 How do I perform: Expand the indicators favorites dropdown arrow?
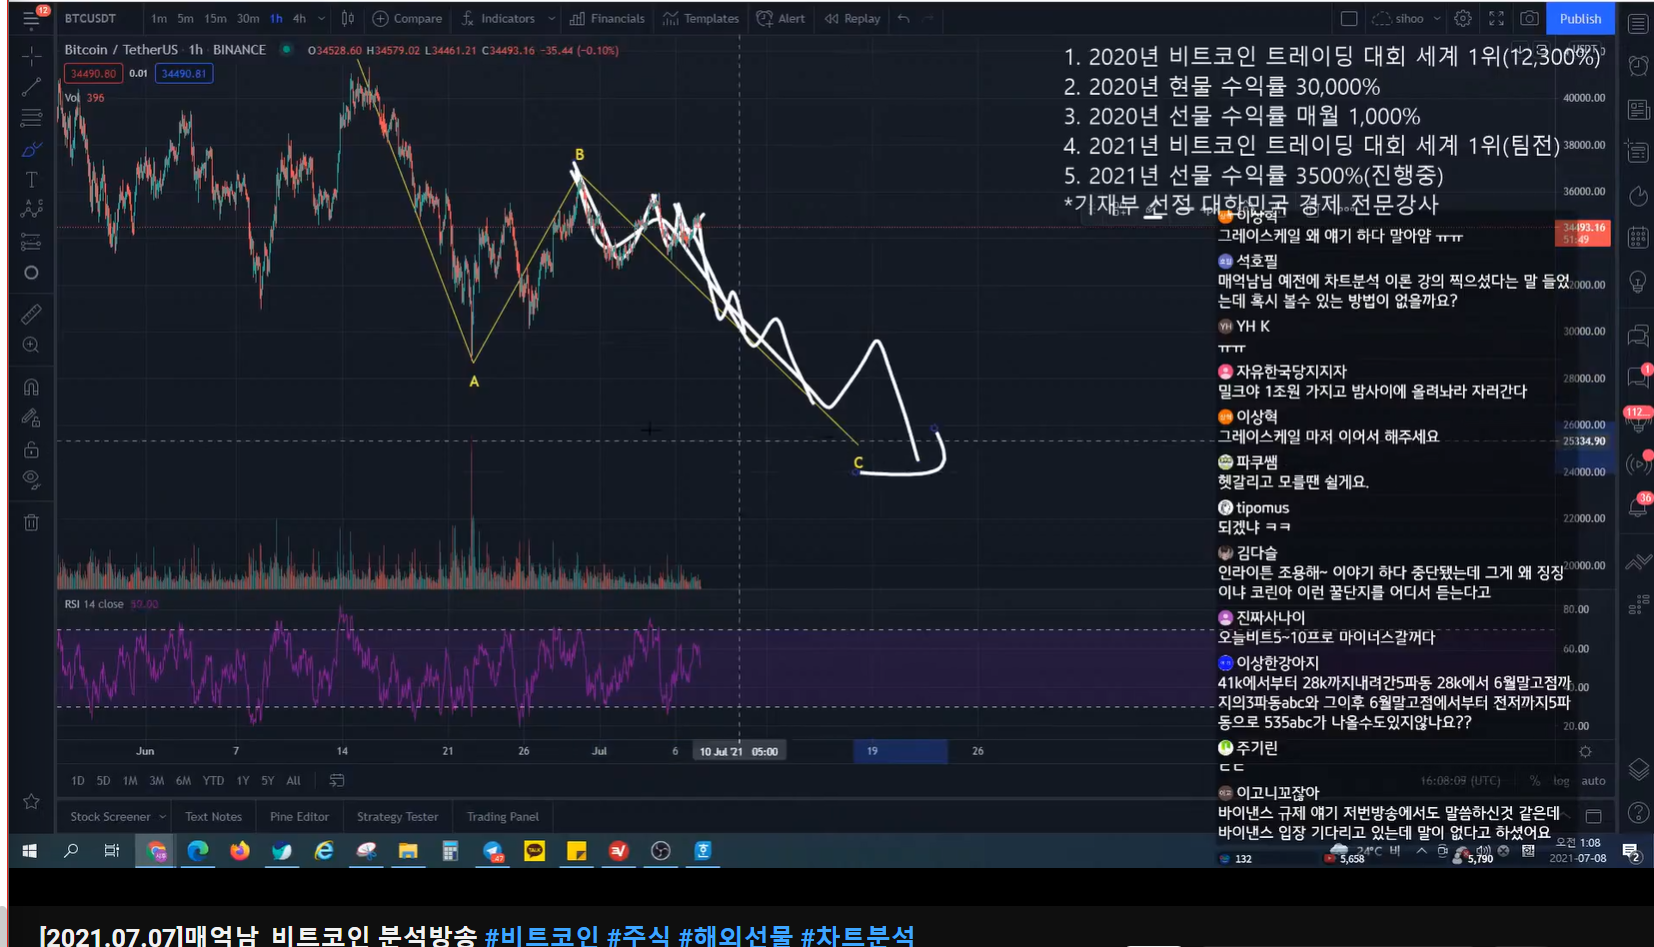tap(551, 19)
